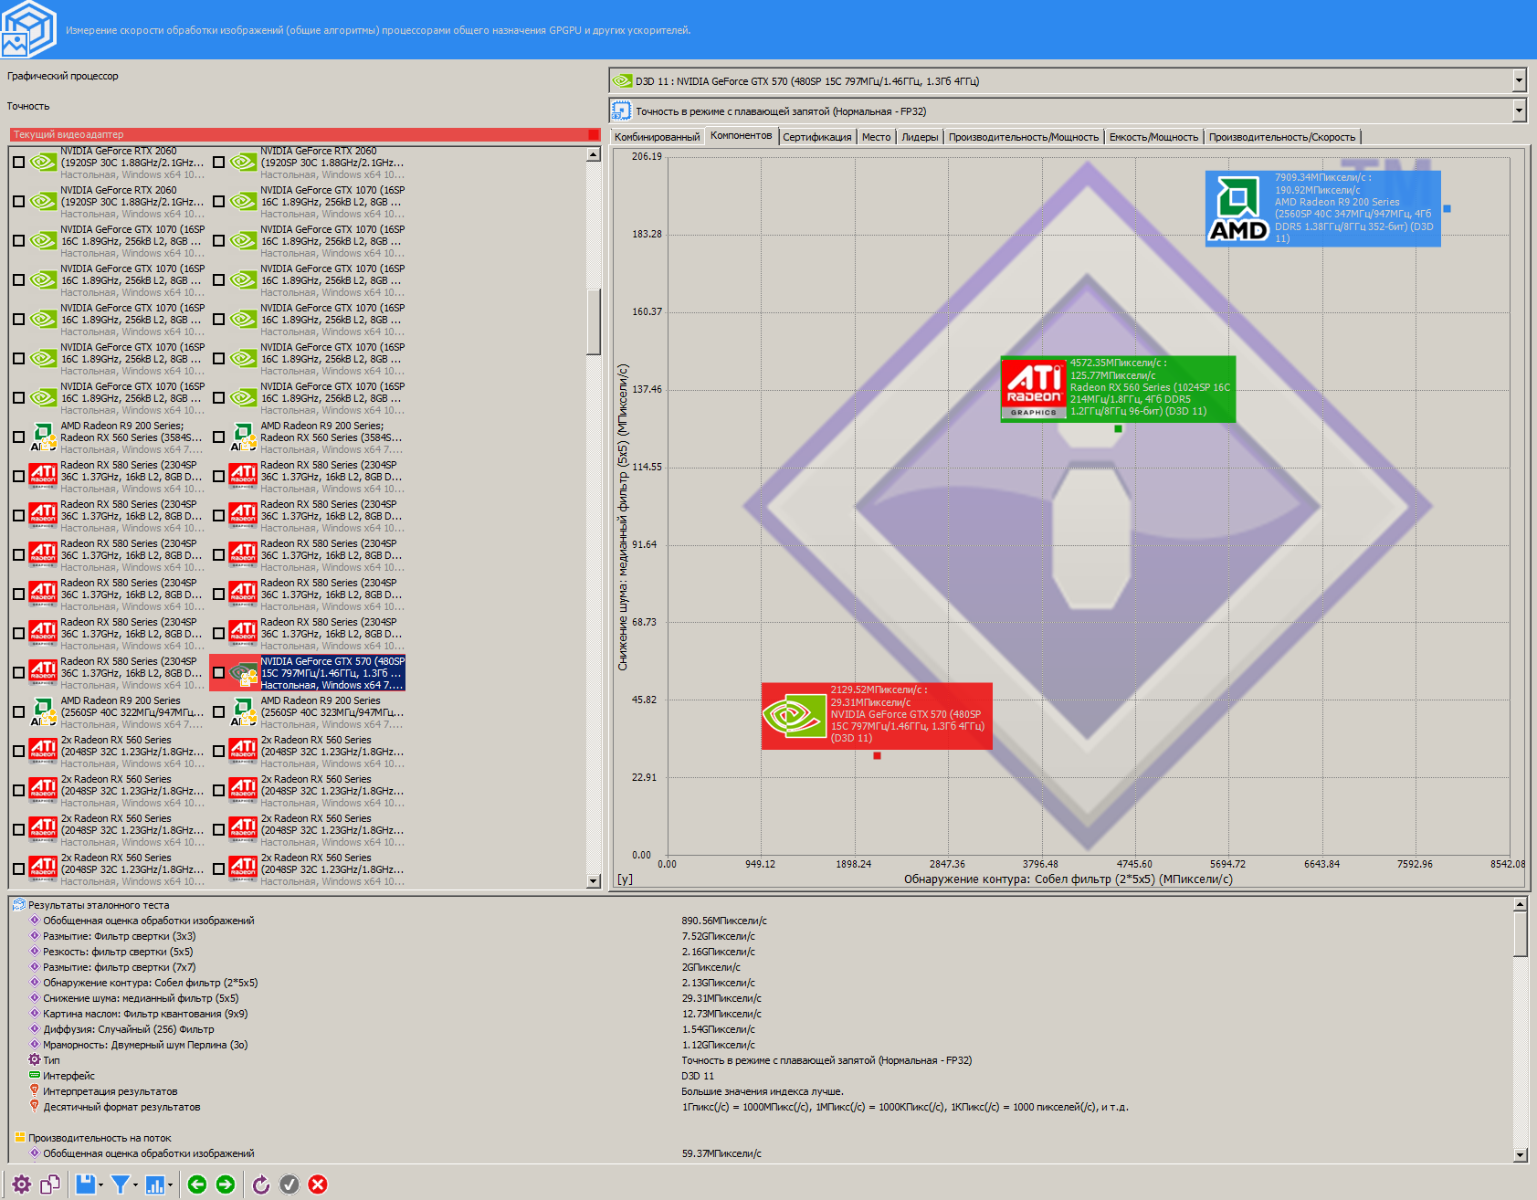
Task: Expand the FP32 precision mode dropdown
Action: pyautogui.click(x=1519, y=111)
